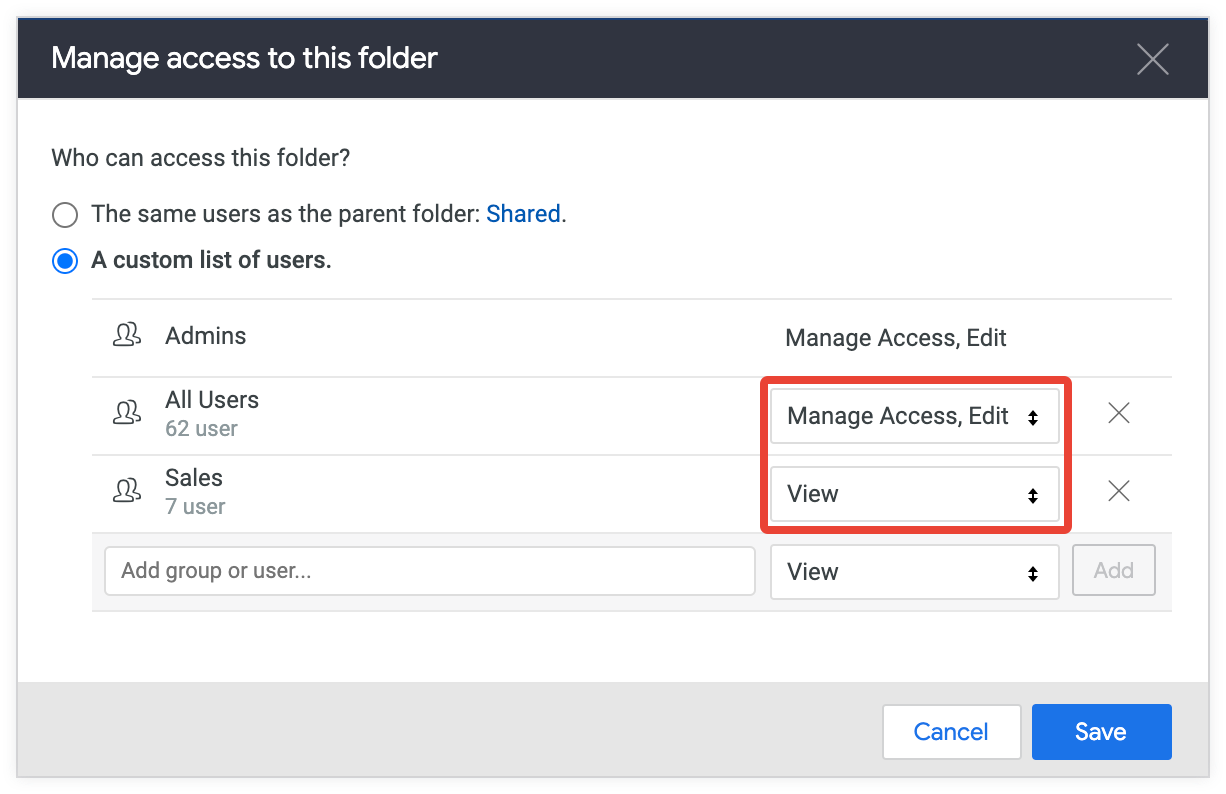Select same users as parent folder option
Image resolution: width=1226 pixels, height=794 pixels.
[65, 214]
